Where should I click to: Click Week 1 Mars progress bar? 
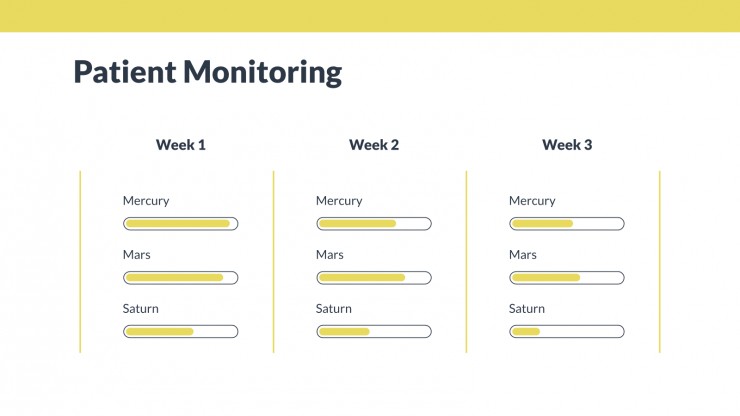tap(181, 278)
